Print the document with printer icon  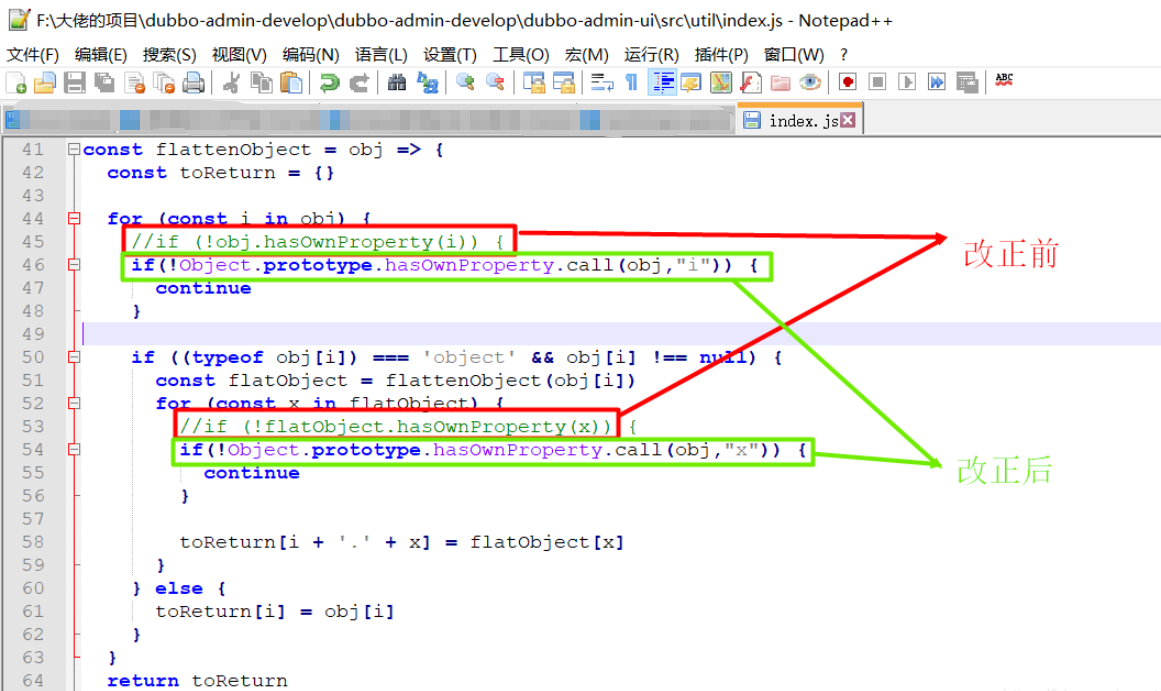pos(193,82)
